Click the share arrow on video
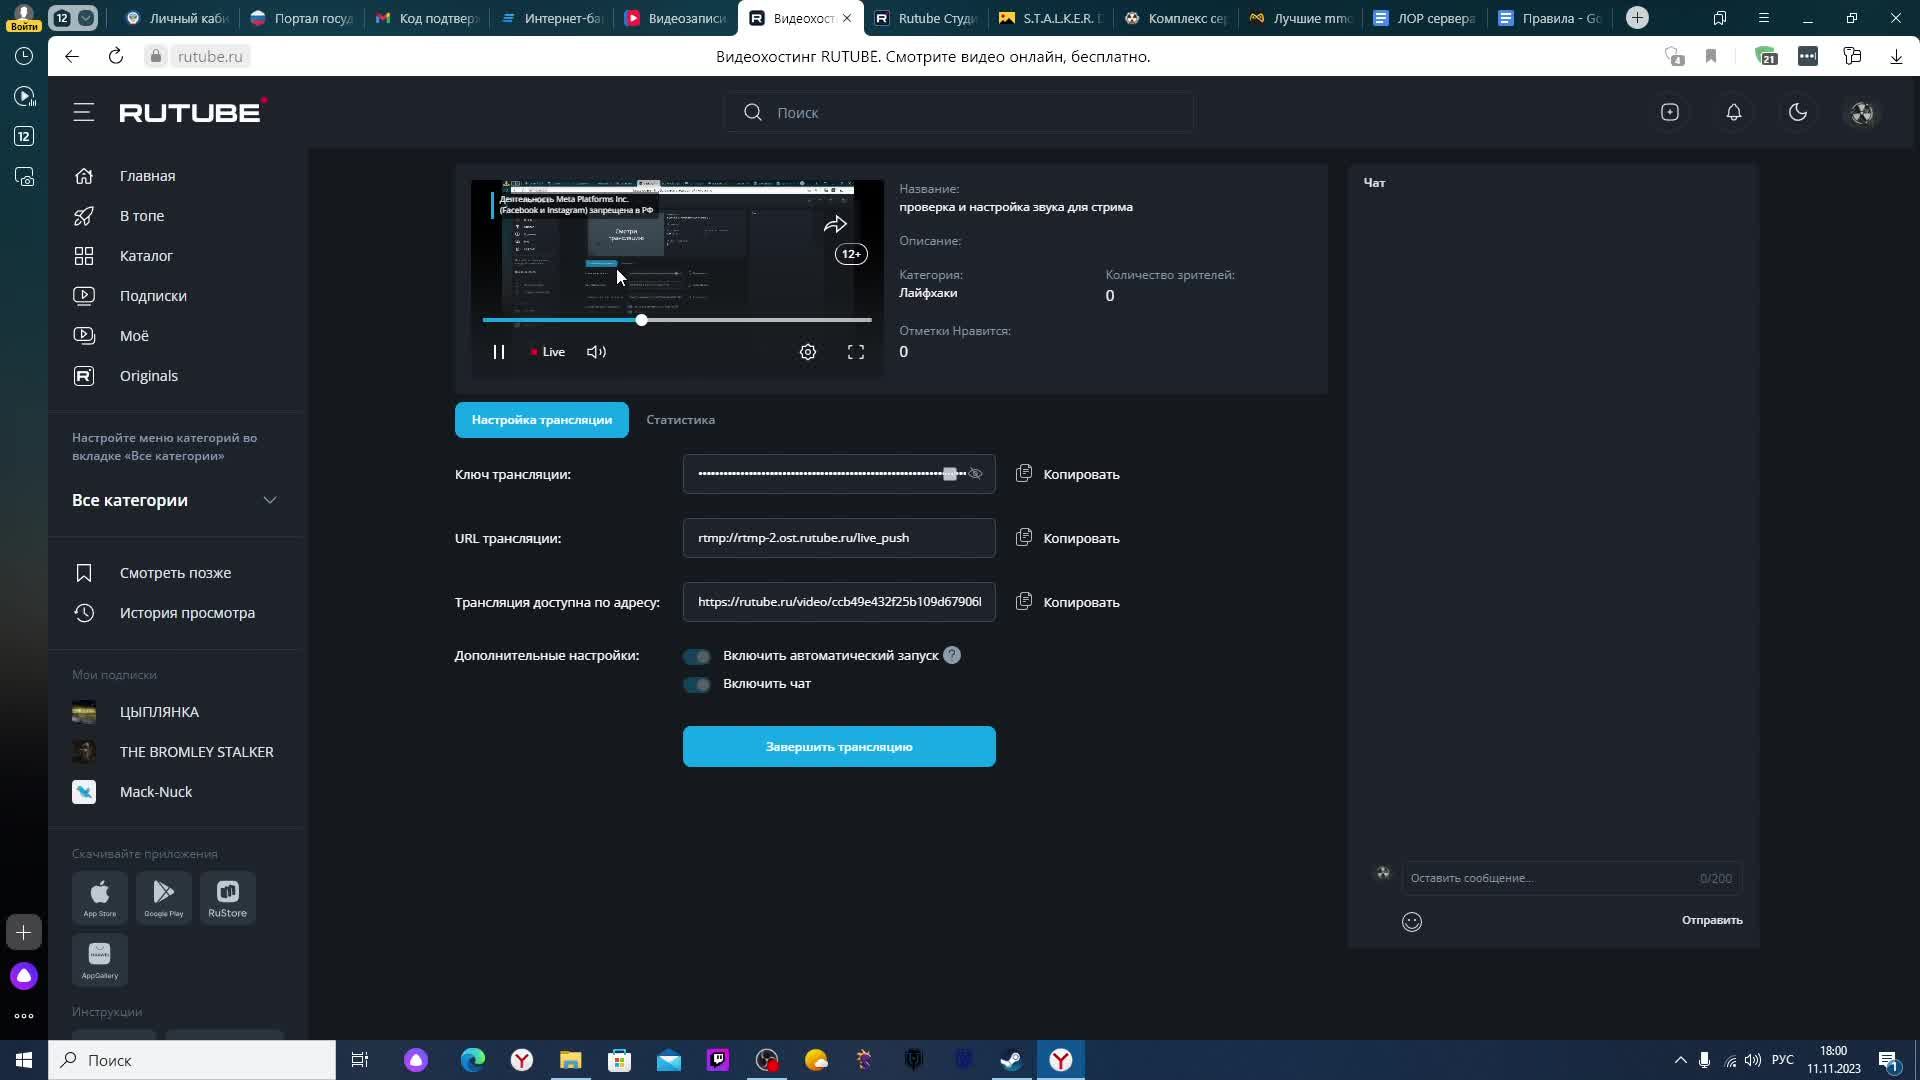Viewport: 1920px width, 1080px height. coord(835,224)
